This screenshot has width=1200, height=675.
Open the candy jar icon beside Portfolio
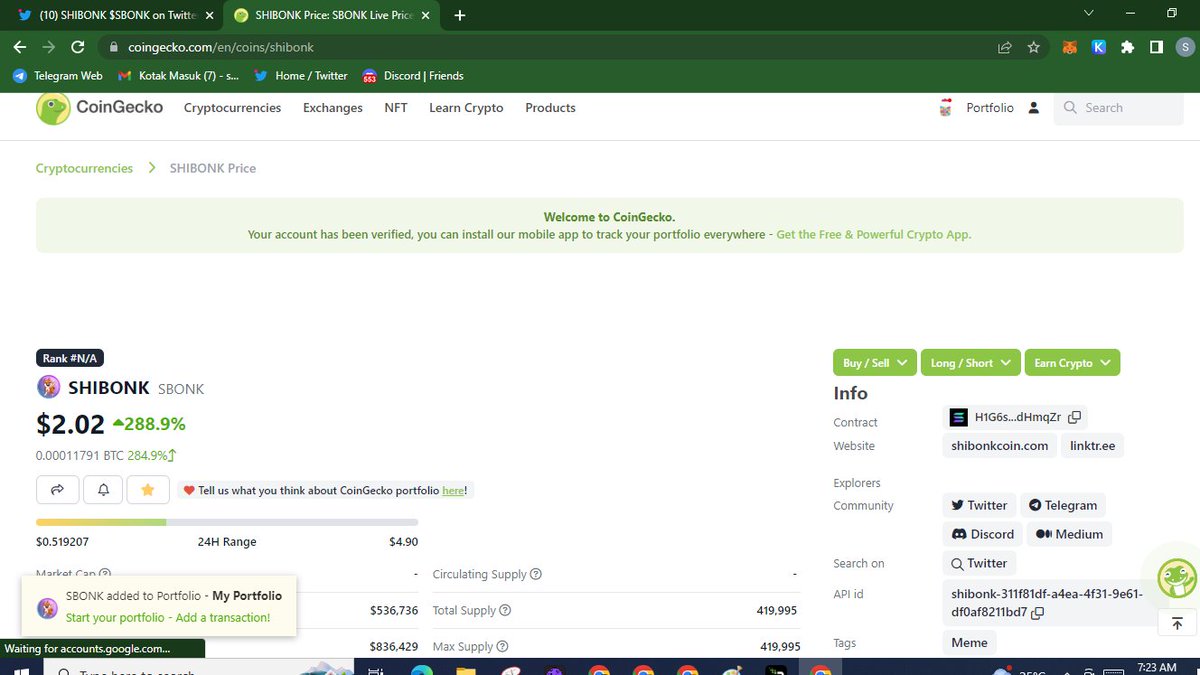pyautogui.click(x=946, y=108)
